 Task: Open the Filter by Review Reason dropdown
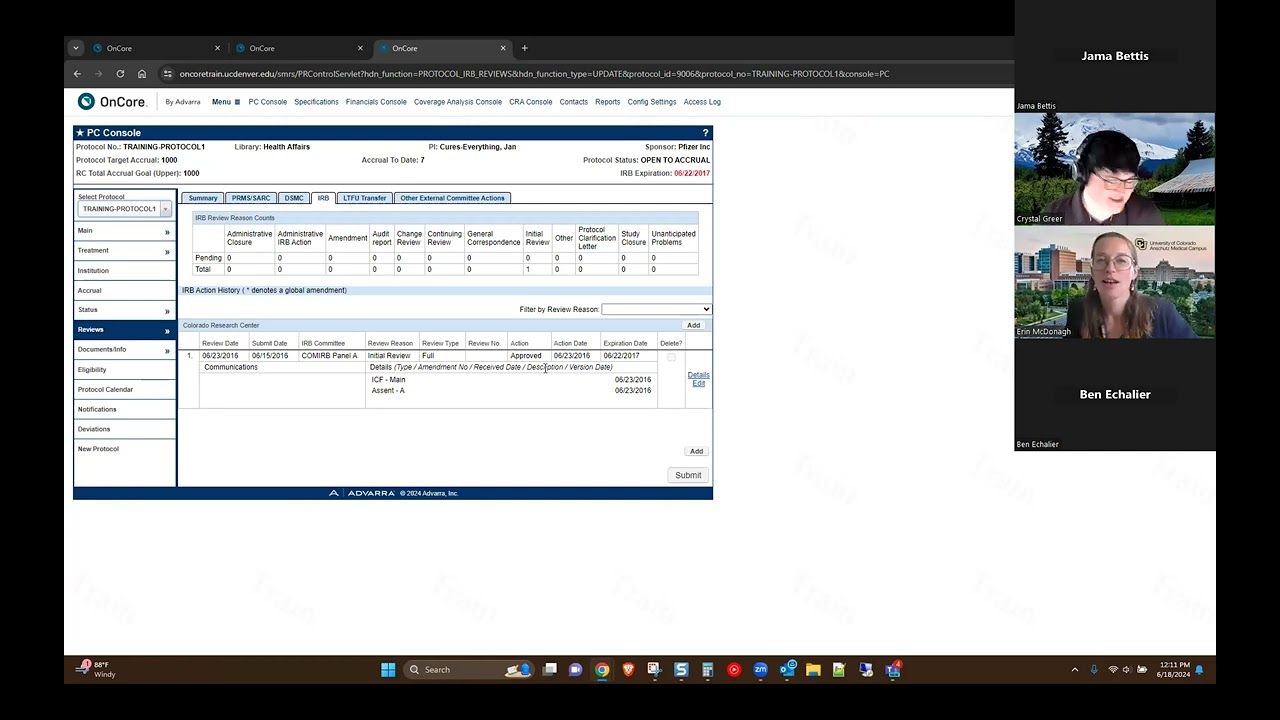pos(656,309)
